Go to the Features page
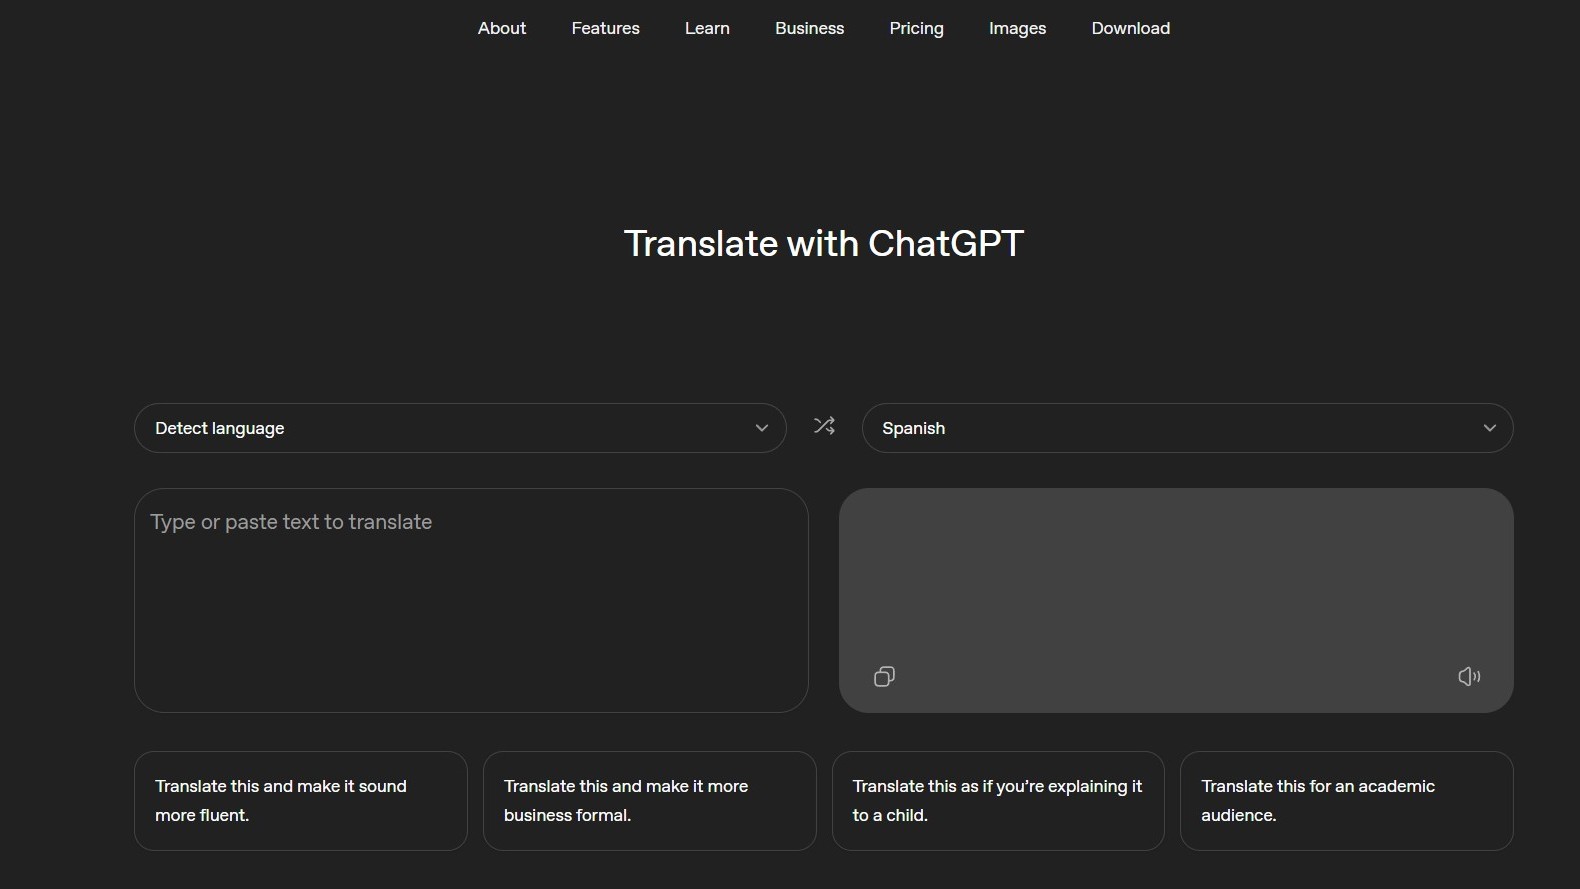 click(x=605, y=28)
